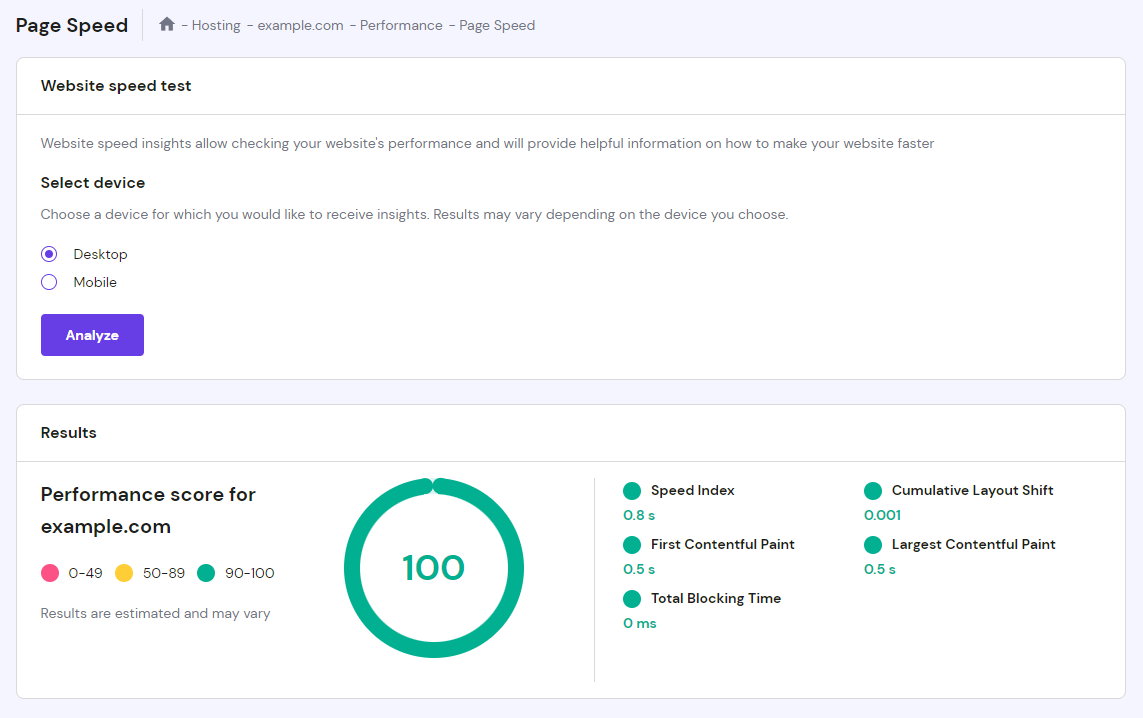This screenshot has width=1143, height=718.
Task: Click the First Contentful Paint indicator dot
Action: (x=632, y=544)
